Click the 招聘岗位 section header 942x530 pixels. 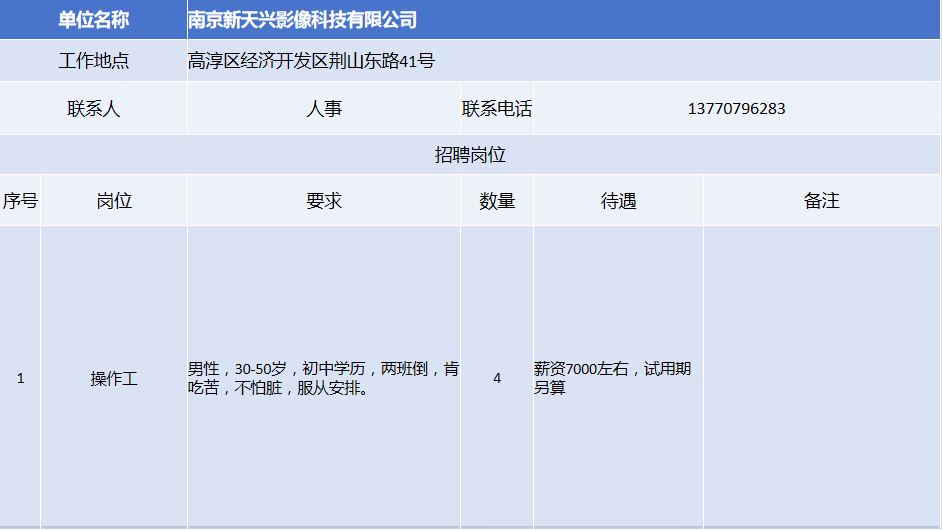tap(470, 155)
